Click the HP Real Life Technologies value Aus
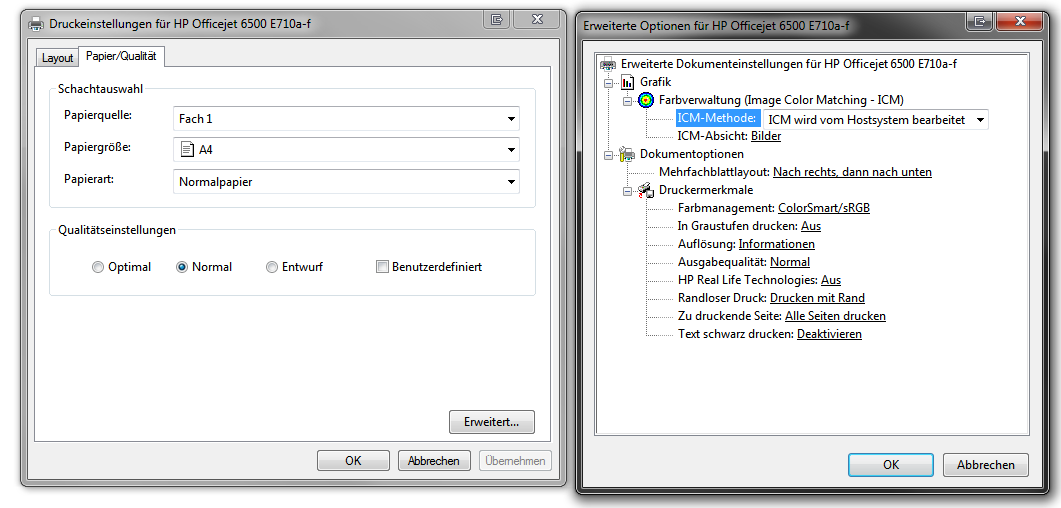The width and height of the screenshot is (1061, 508). pyautogui.click(x=831, y=279)
